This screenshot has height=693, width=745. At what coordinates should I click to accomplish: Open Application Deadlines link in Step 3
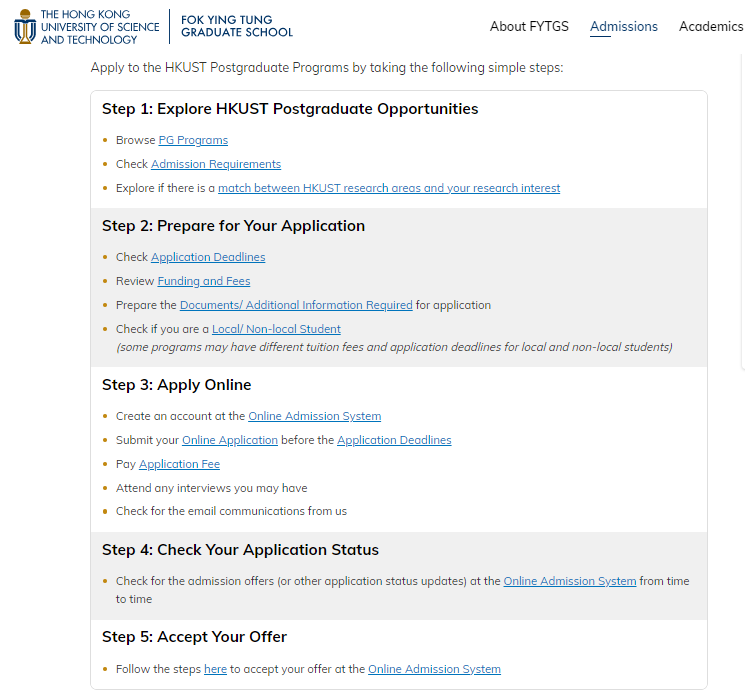point(394,440)
